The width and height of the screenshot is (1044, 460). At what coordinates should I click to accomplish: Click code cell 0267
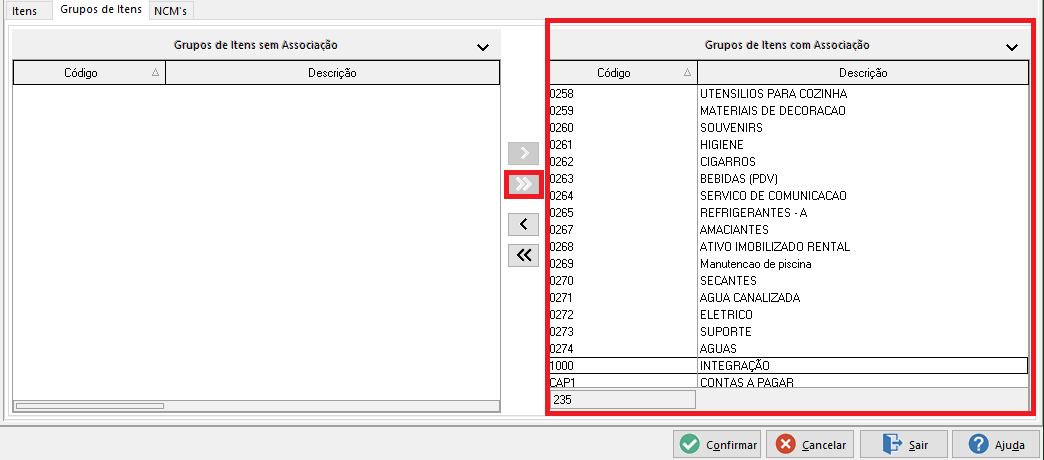623,229
